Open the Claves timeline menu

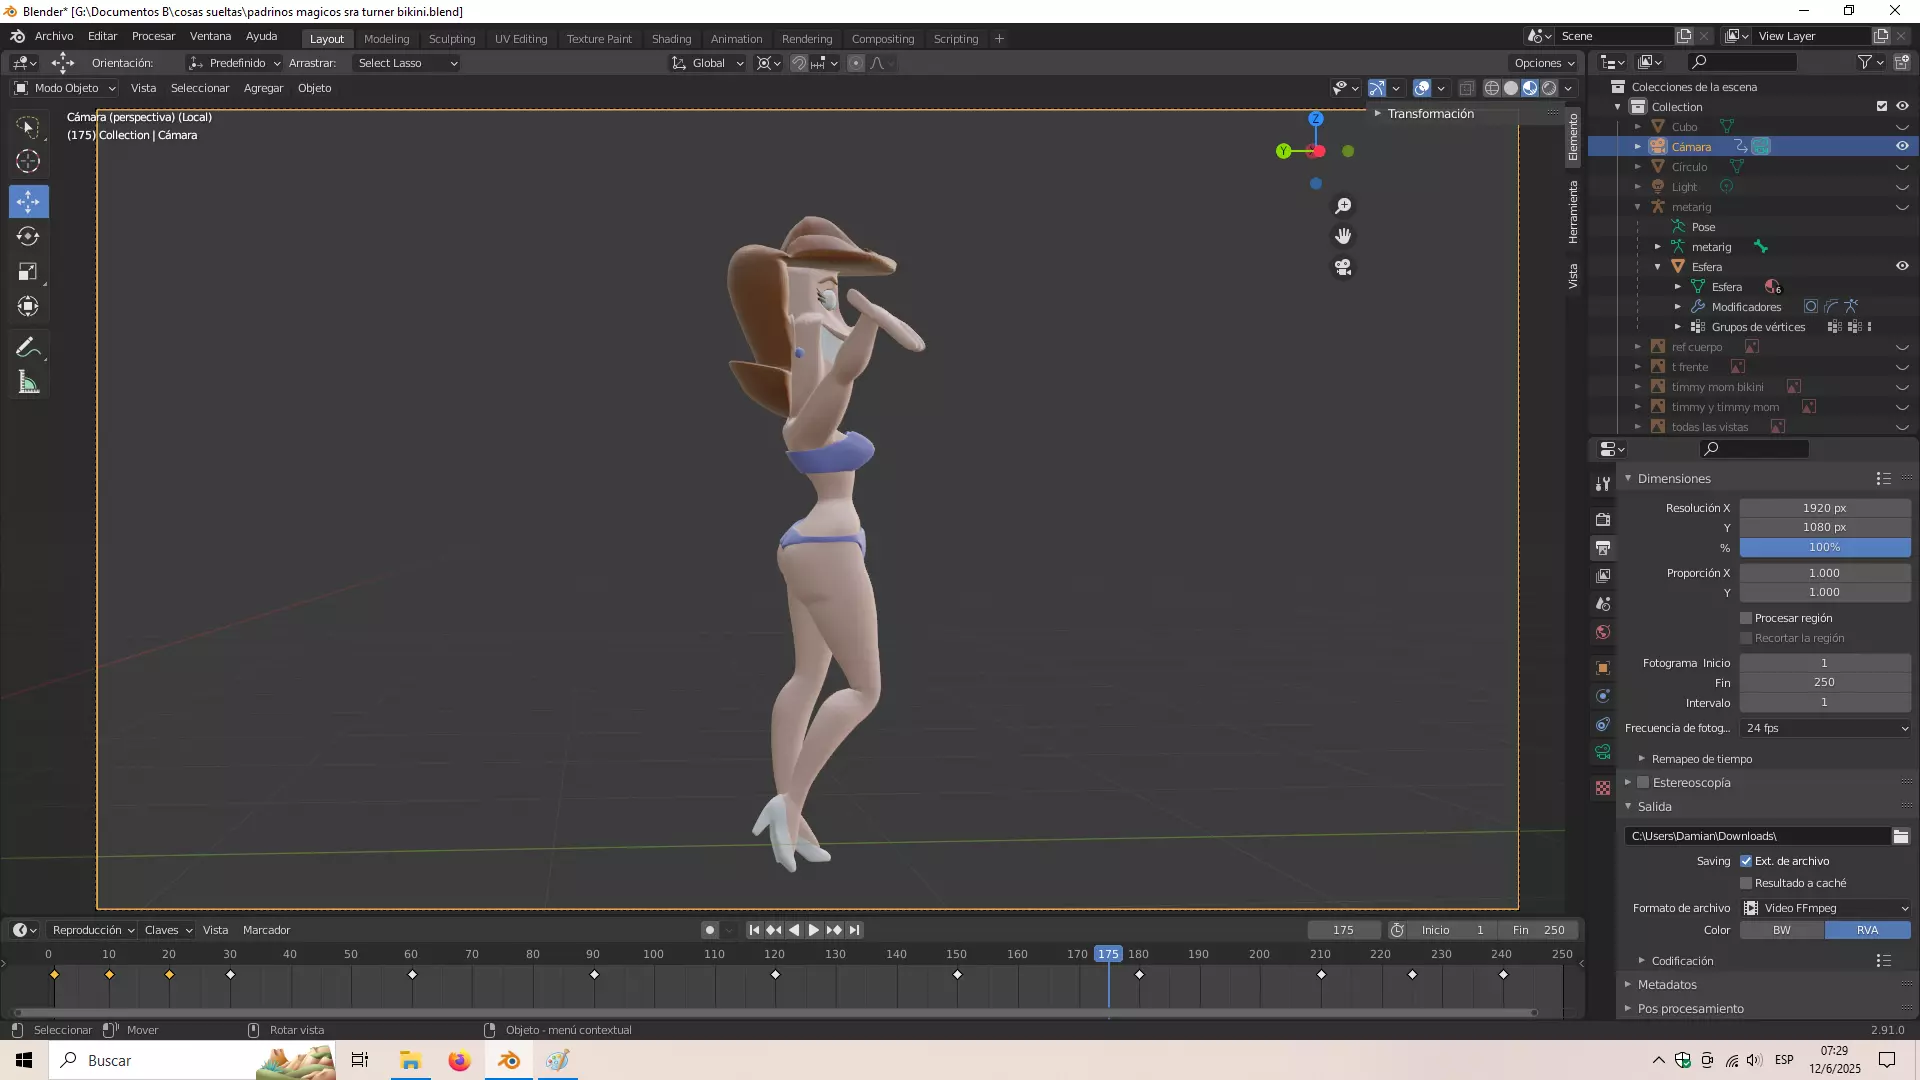coord(168,930)
